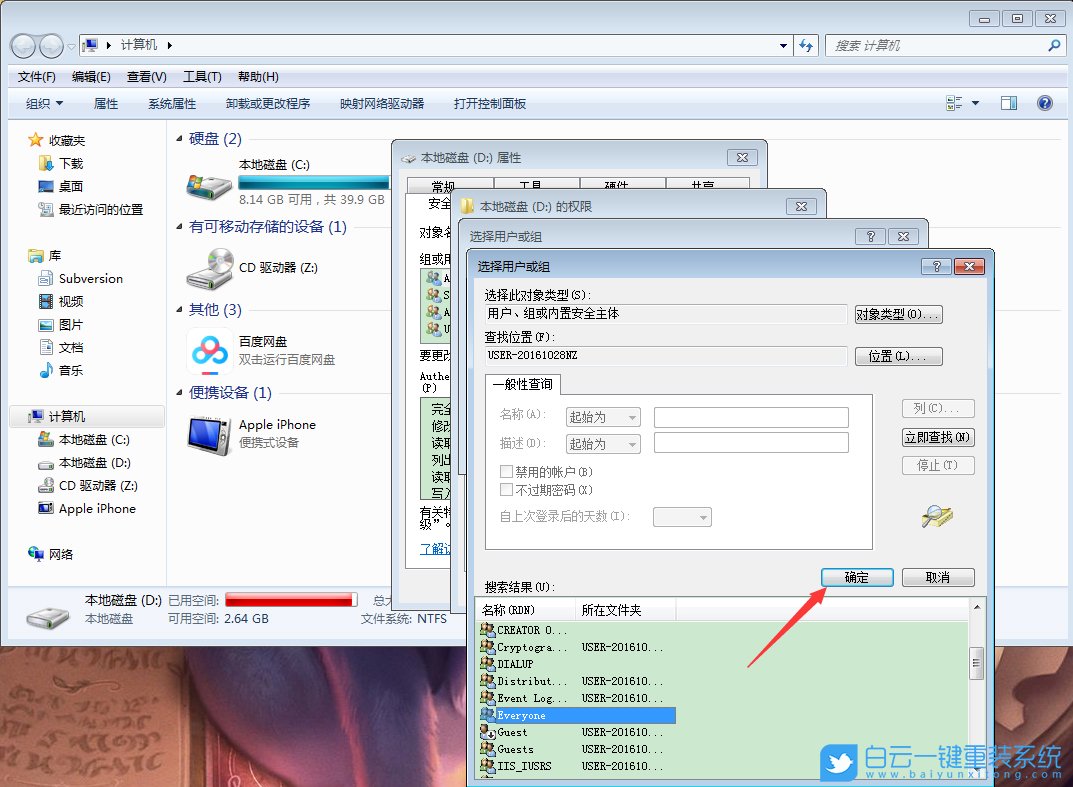The image size is (1073, 787).
Task: Open the CD 驱动器 (Z:) drive
Action: coord(279,265)
